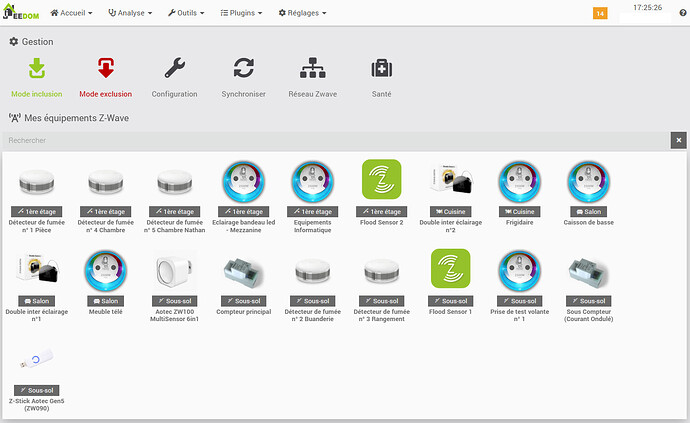Focus the Rechercher search field
Viewport: 690px width, 423px height.
[336, 140]
